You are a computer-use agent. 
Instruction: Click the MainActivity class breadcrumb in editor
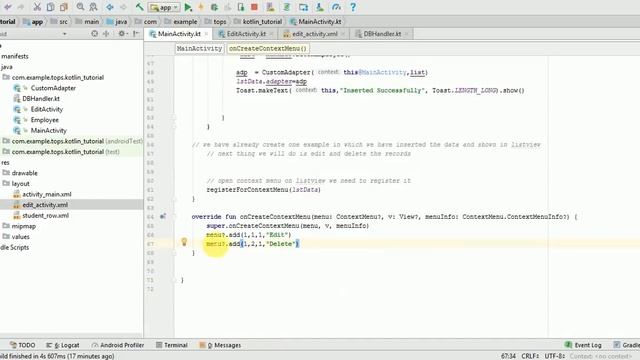(x=199, y=49)
